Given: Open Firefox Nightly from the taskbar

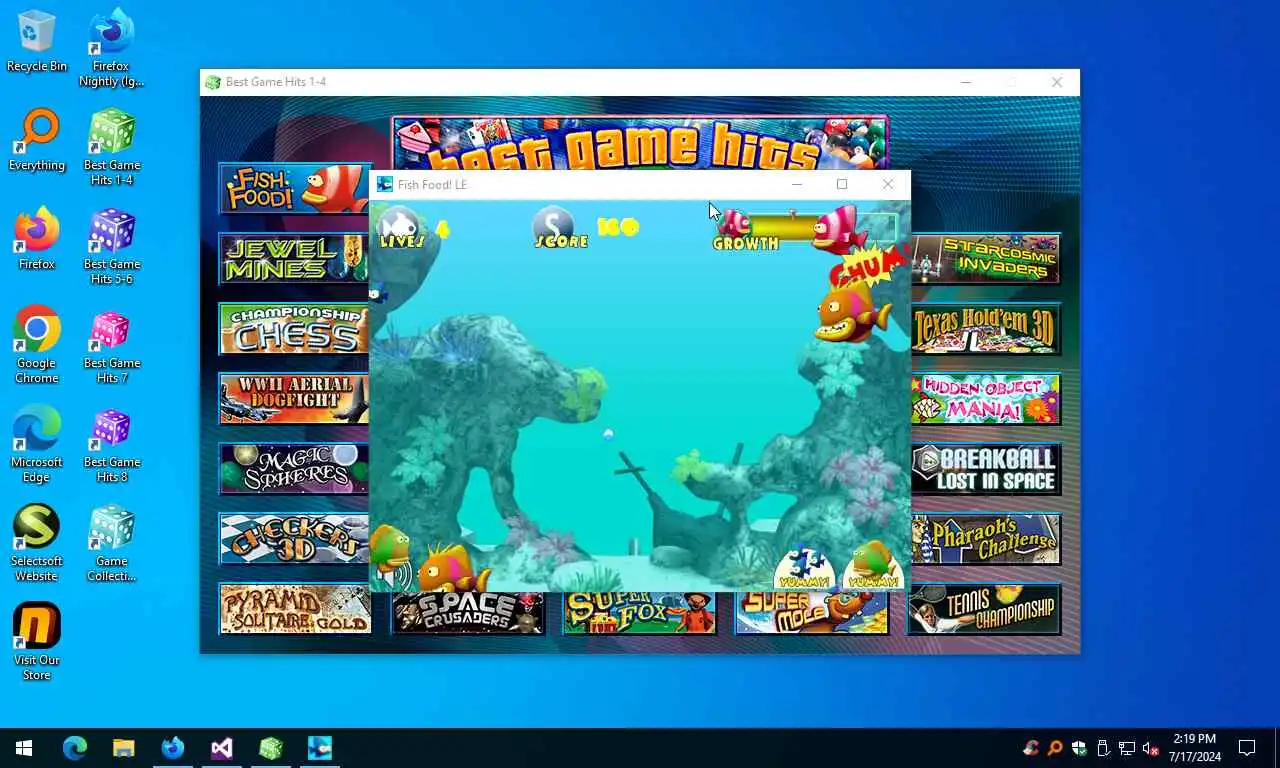Looking at the screenshot, I should click(173, 748).
